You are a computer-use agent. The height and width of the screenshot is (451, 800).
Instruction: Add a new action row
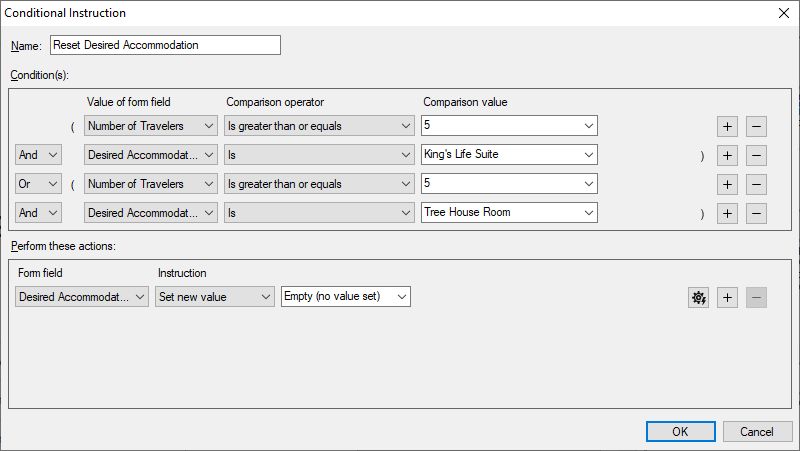(x=727, y=297)
